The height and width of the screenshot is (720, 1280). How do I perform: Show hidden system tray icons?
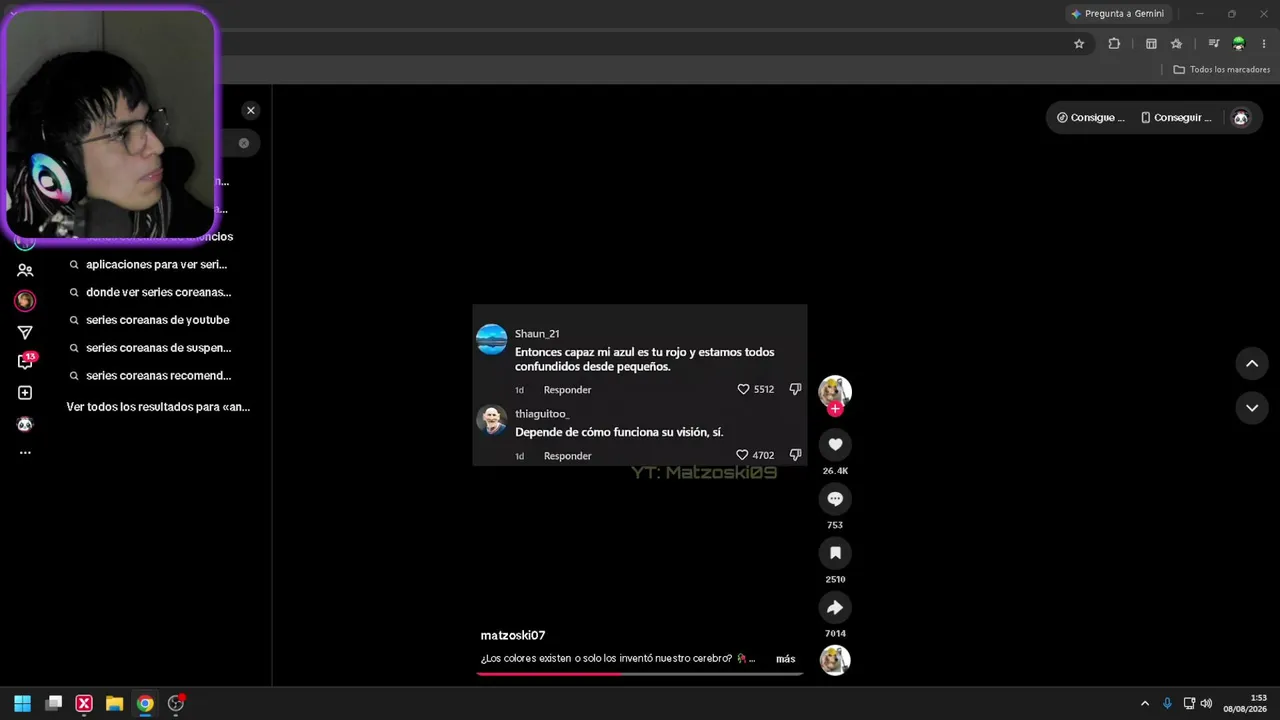click(x=1145, y=704)
